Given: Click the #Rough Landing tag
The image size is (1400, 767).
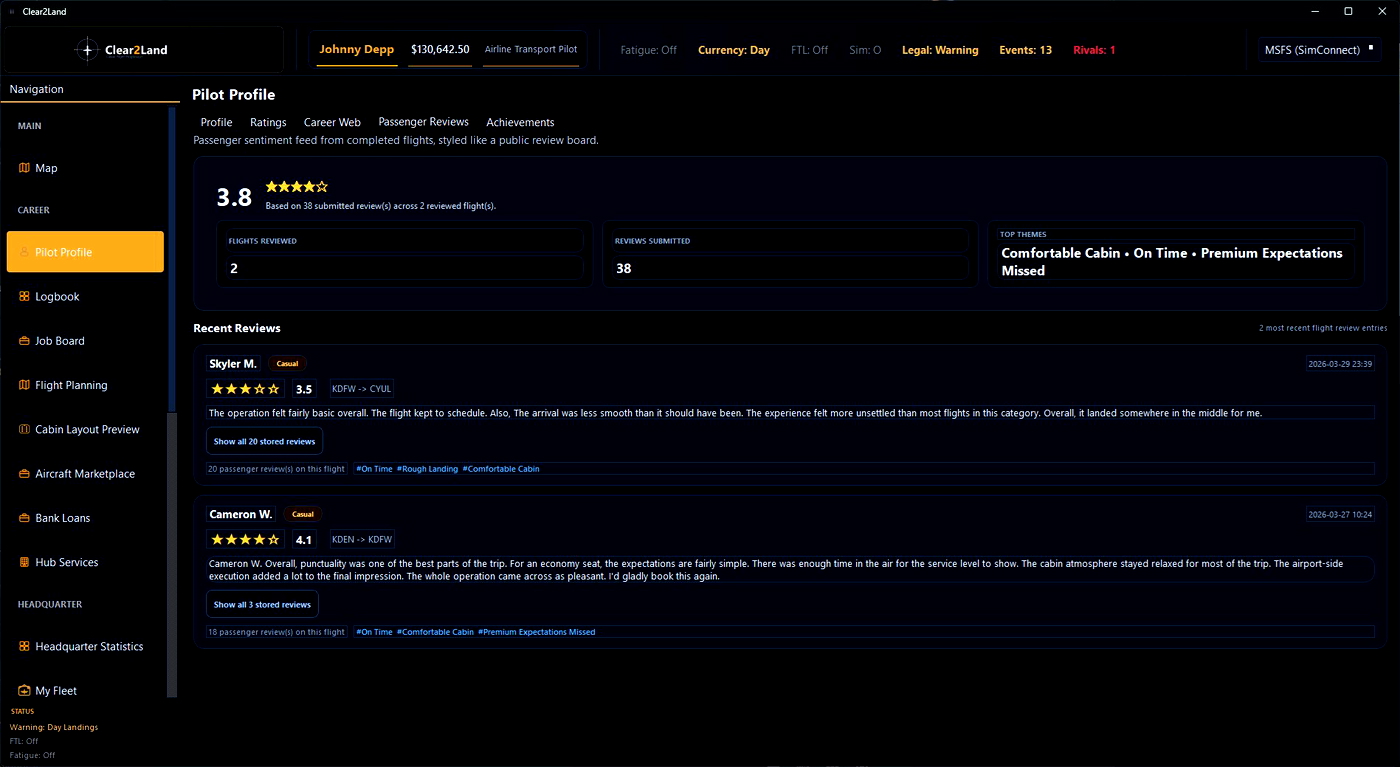Looking at the screenshot, I should [427, 469].
